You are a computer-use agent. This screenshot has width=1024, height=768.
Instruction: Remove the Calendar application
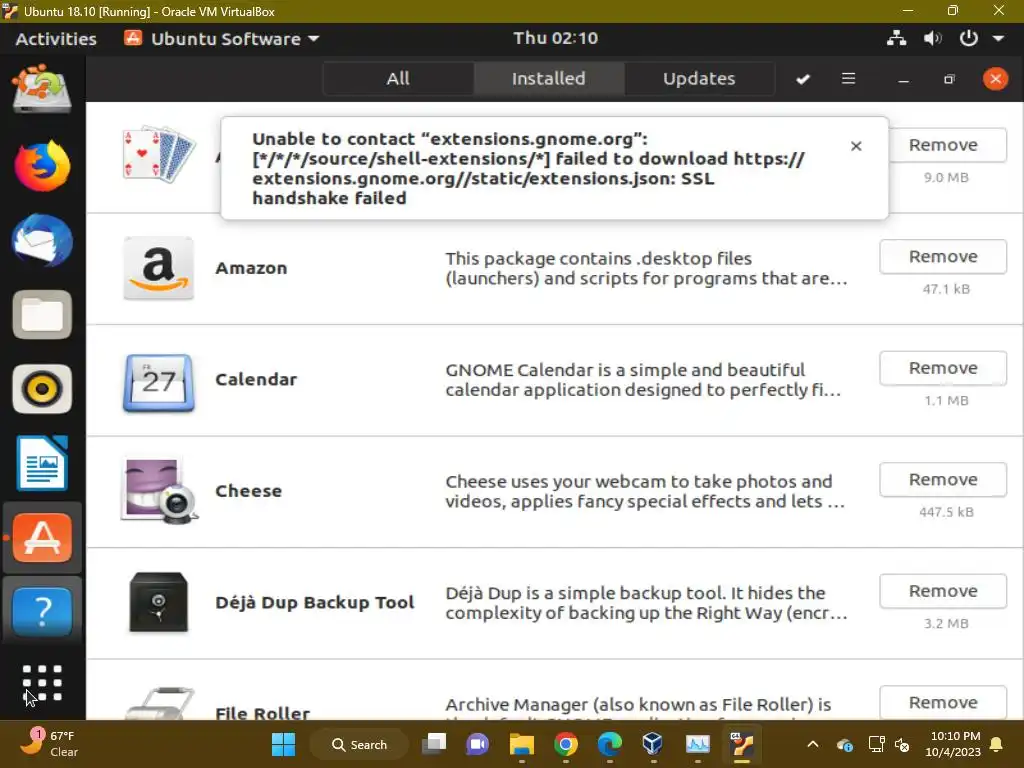pyautogui.click(x=943, y=368)
